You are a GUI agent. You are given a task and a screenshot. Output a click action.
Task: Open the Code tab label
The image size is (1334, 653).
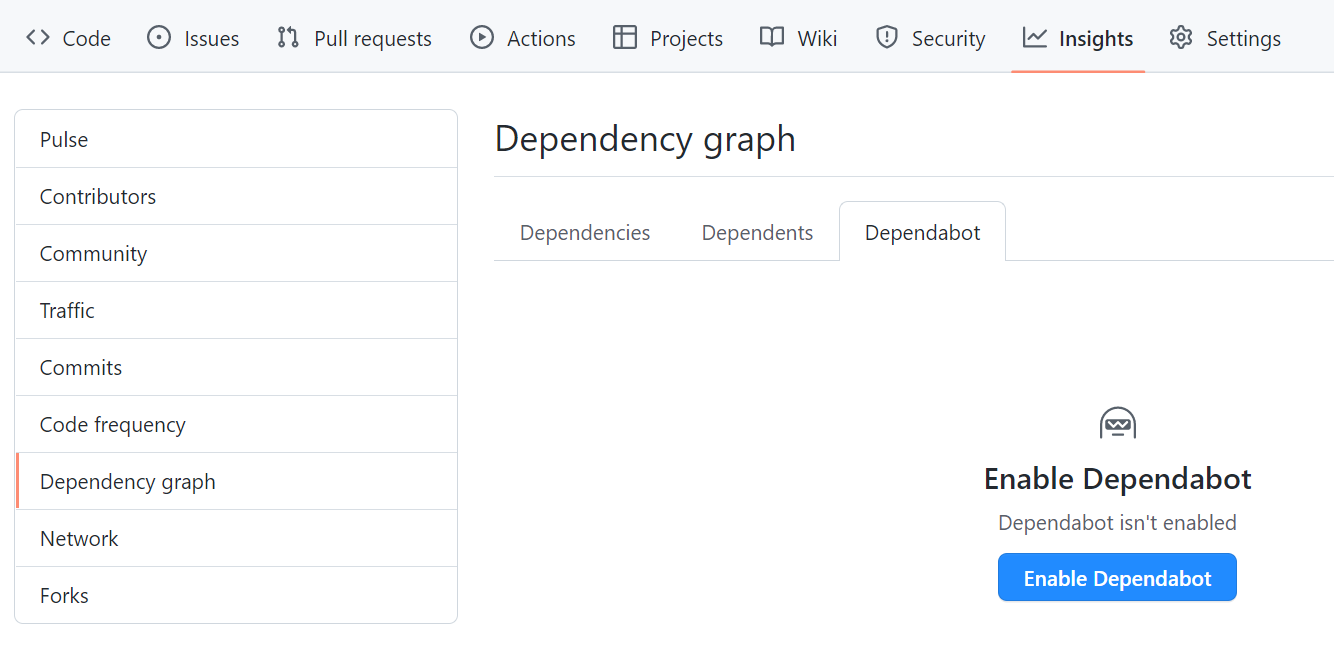pyautogui.click(x=87, y=39)
